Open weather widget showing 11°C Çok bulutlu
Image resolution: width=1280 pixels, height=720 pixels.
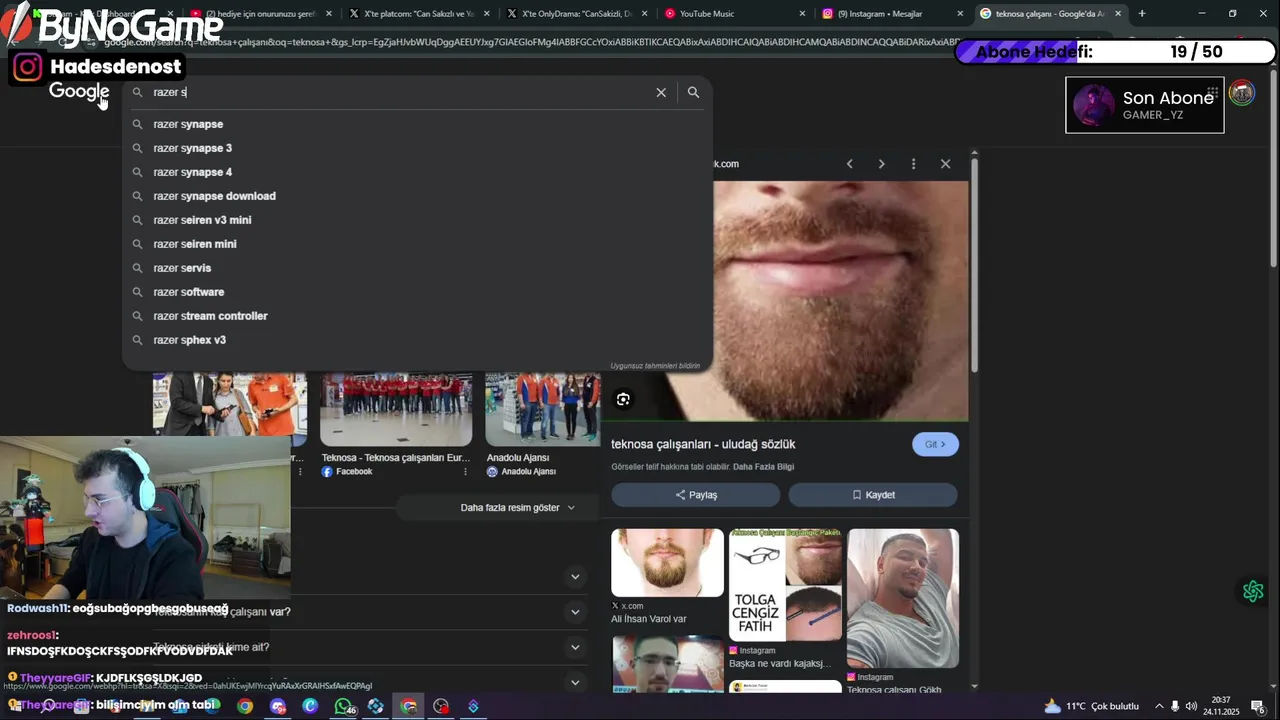tap(1091, 706)
